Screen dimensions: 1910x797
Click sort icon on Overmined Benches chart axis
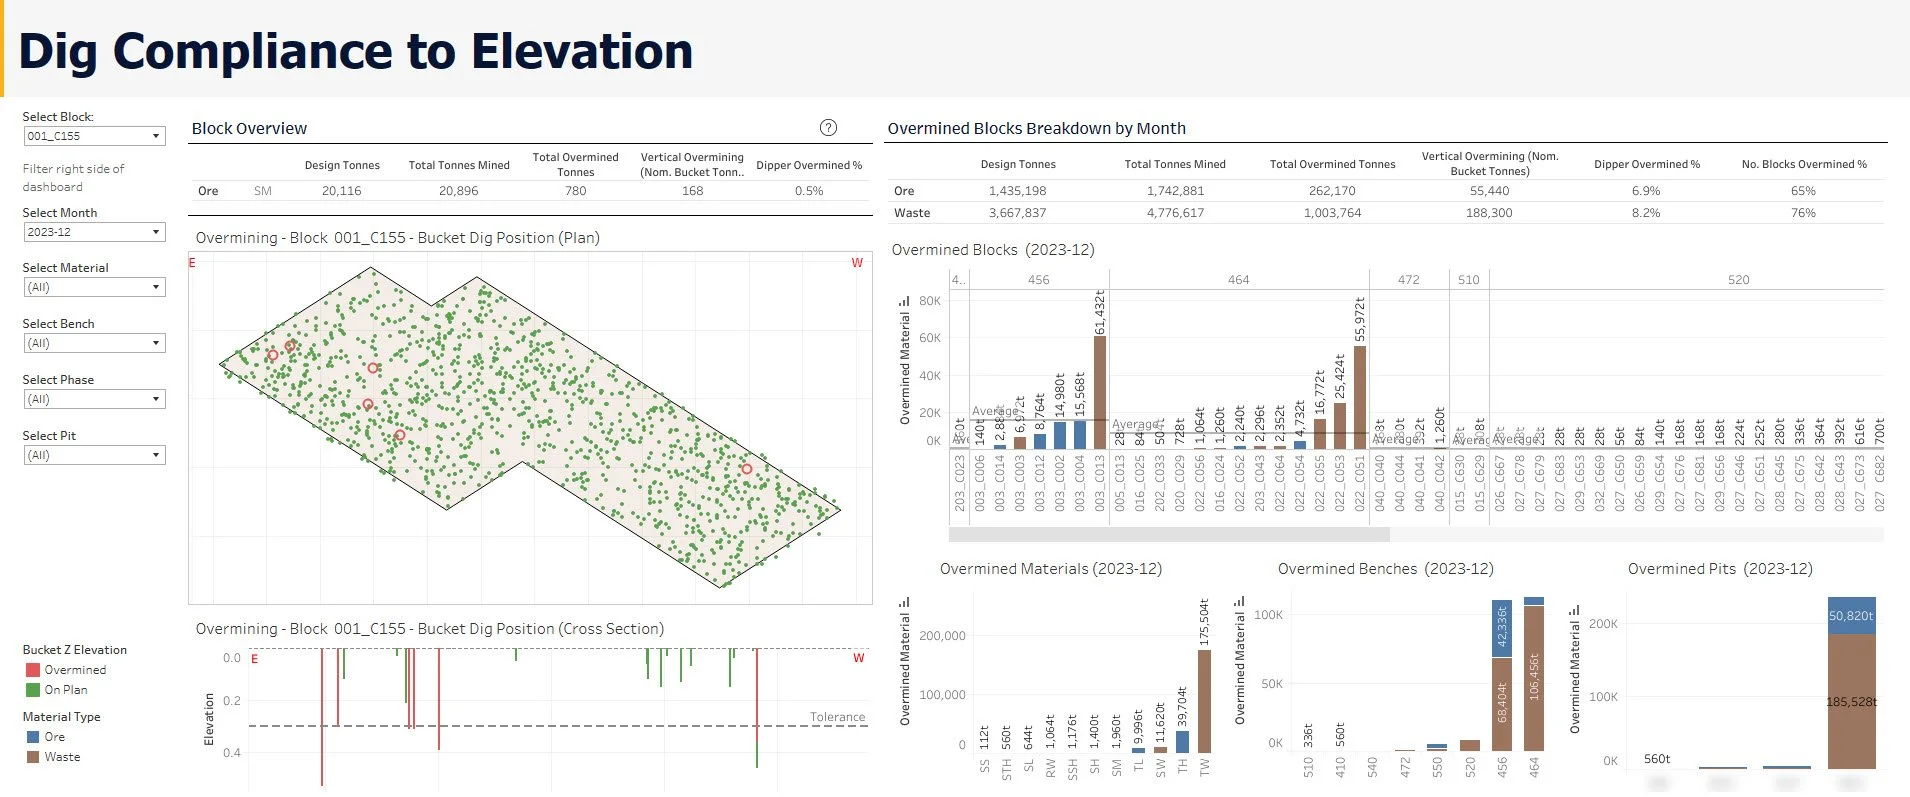1239,602
